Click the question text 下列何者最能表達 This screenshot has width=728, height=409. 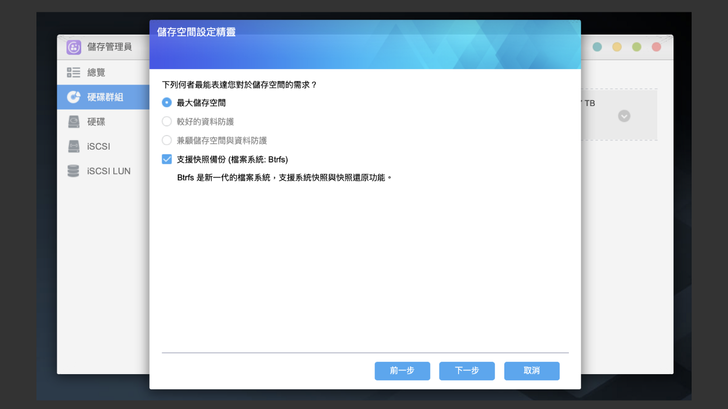(x=240, y=85)
